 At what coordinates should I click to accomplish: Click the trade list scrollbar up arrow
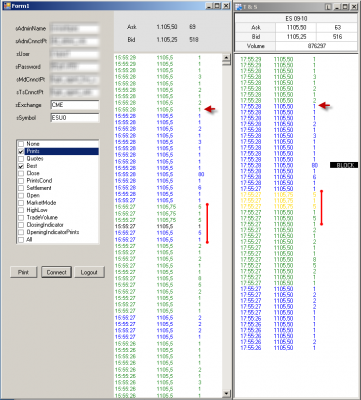(226, 58)
